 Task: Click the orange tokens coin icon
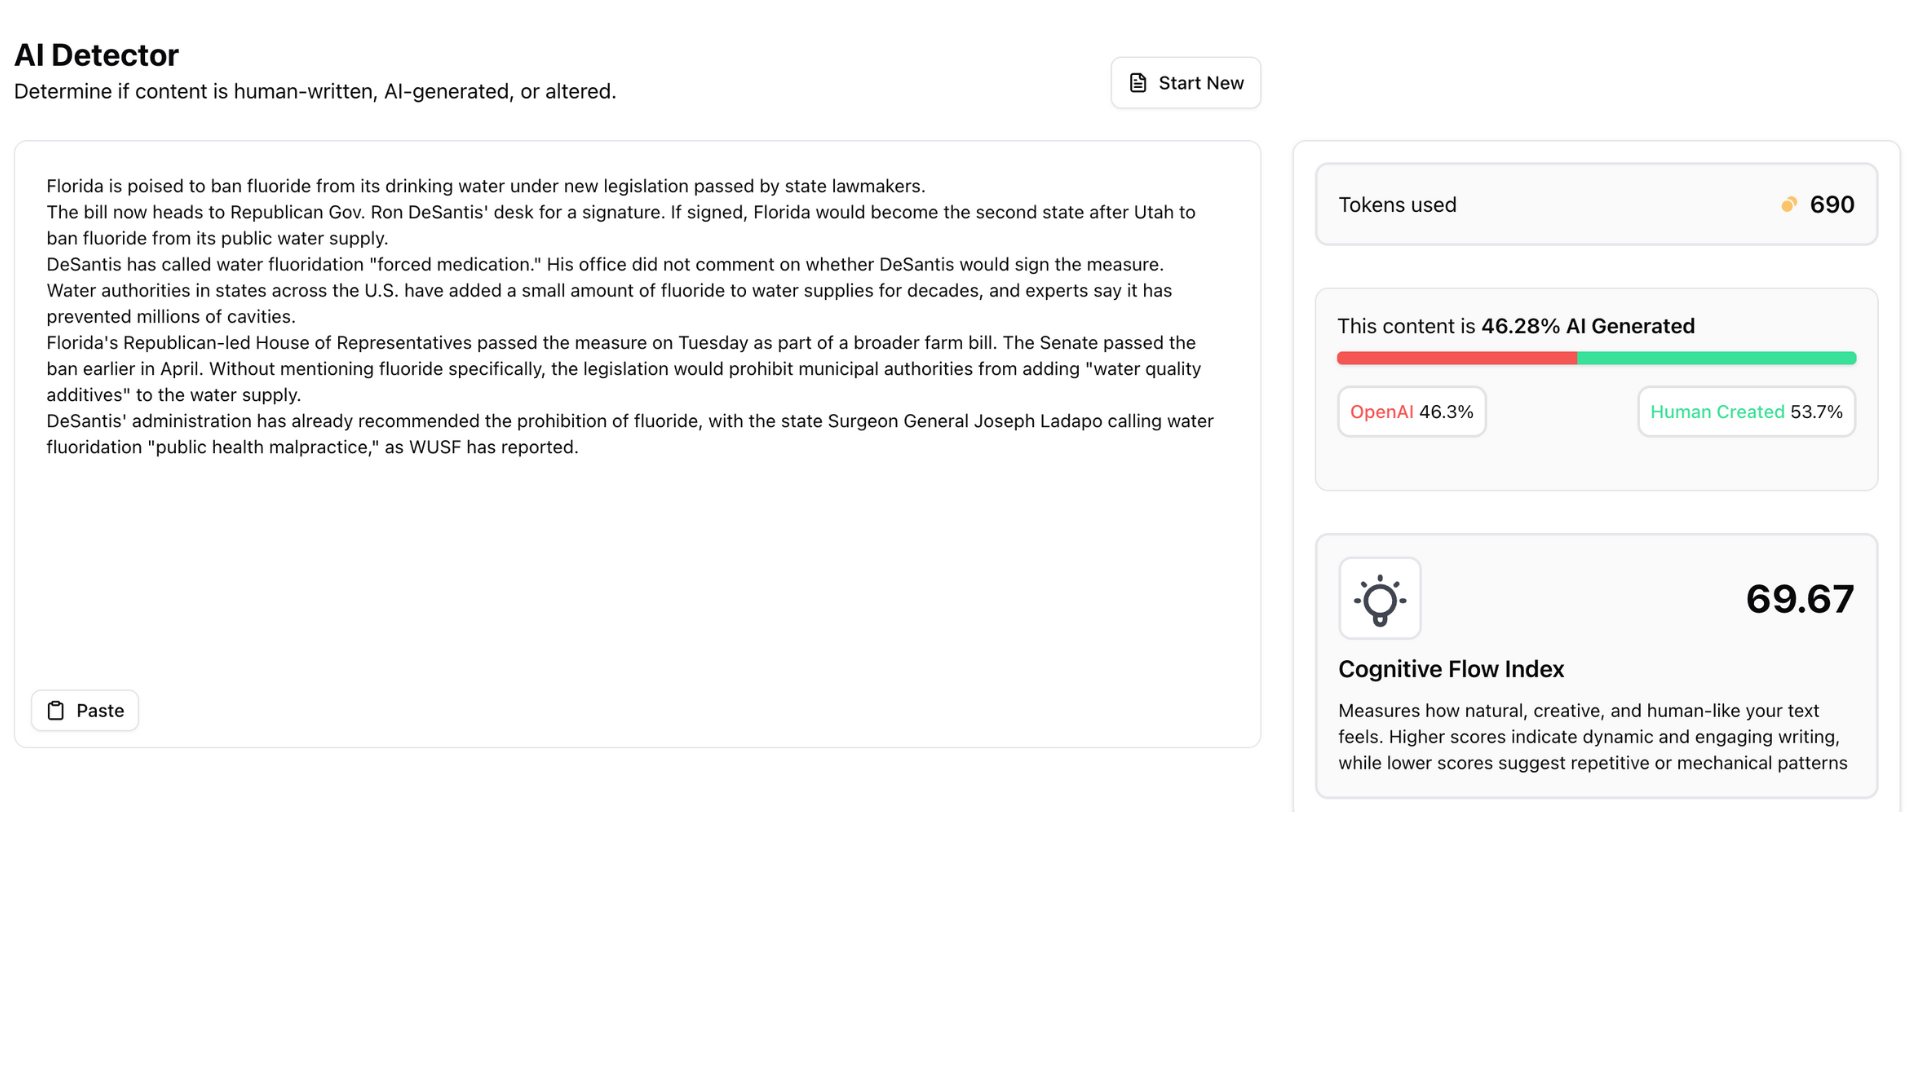[1788, 205]
